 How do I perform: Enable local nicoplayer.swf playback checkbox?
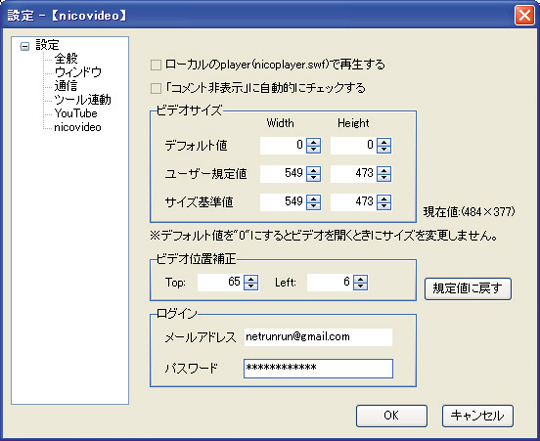pyautogui.click(x=156, y=65)
